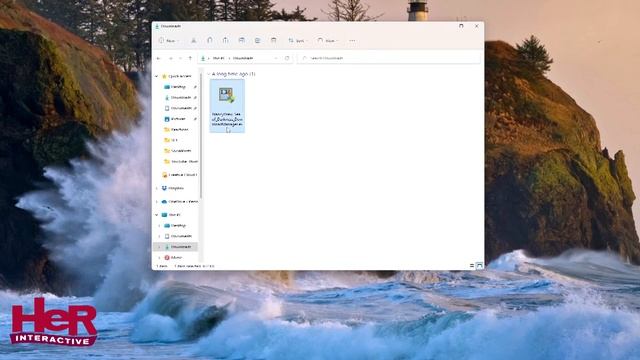Open the recent locations chevron
The height and width of the screenshot is (360, 640).
[x=180, y=58]
